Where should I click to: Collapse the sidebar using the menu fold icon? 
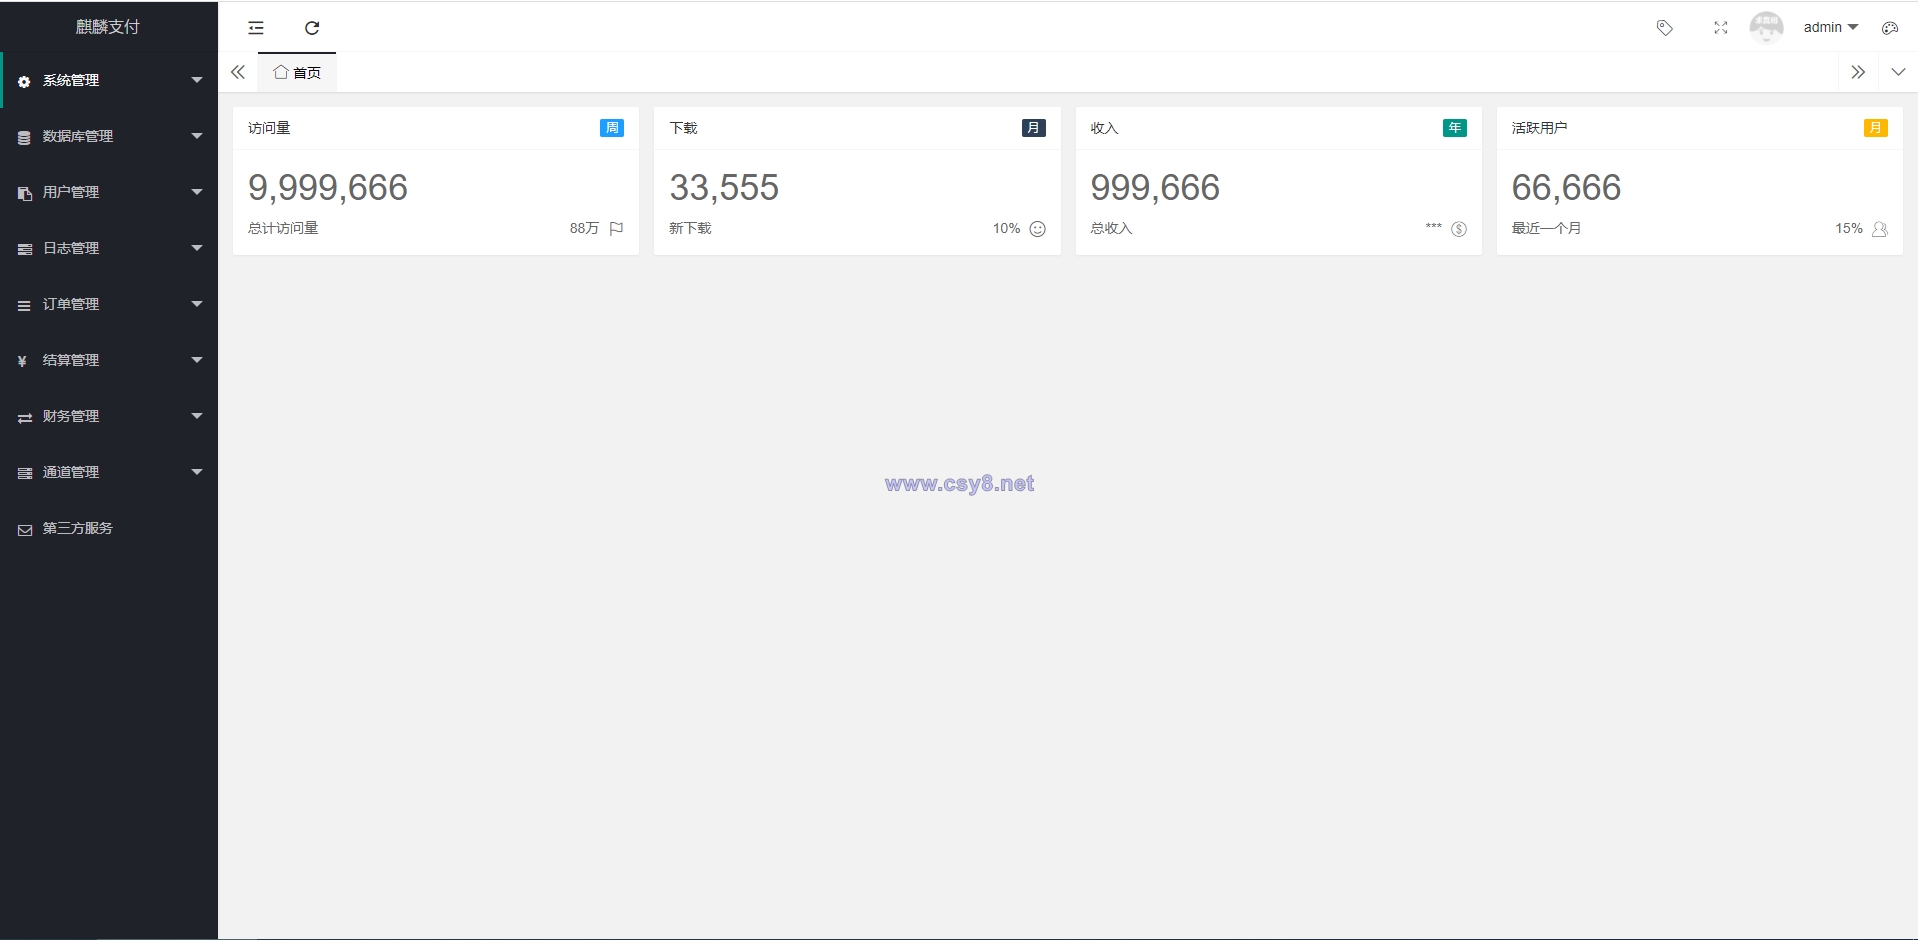(x=256, y=28)
